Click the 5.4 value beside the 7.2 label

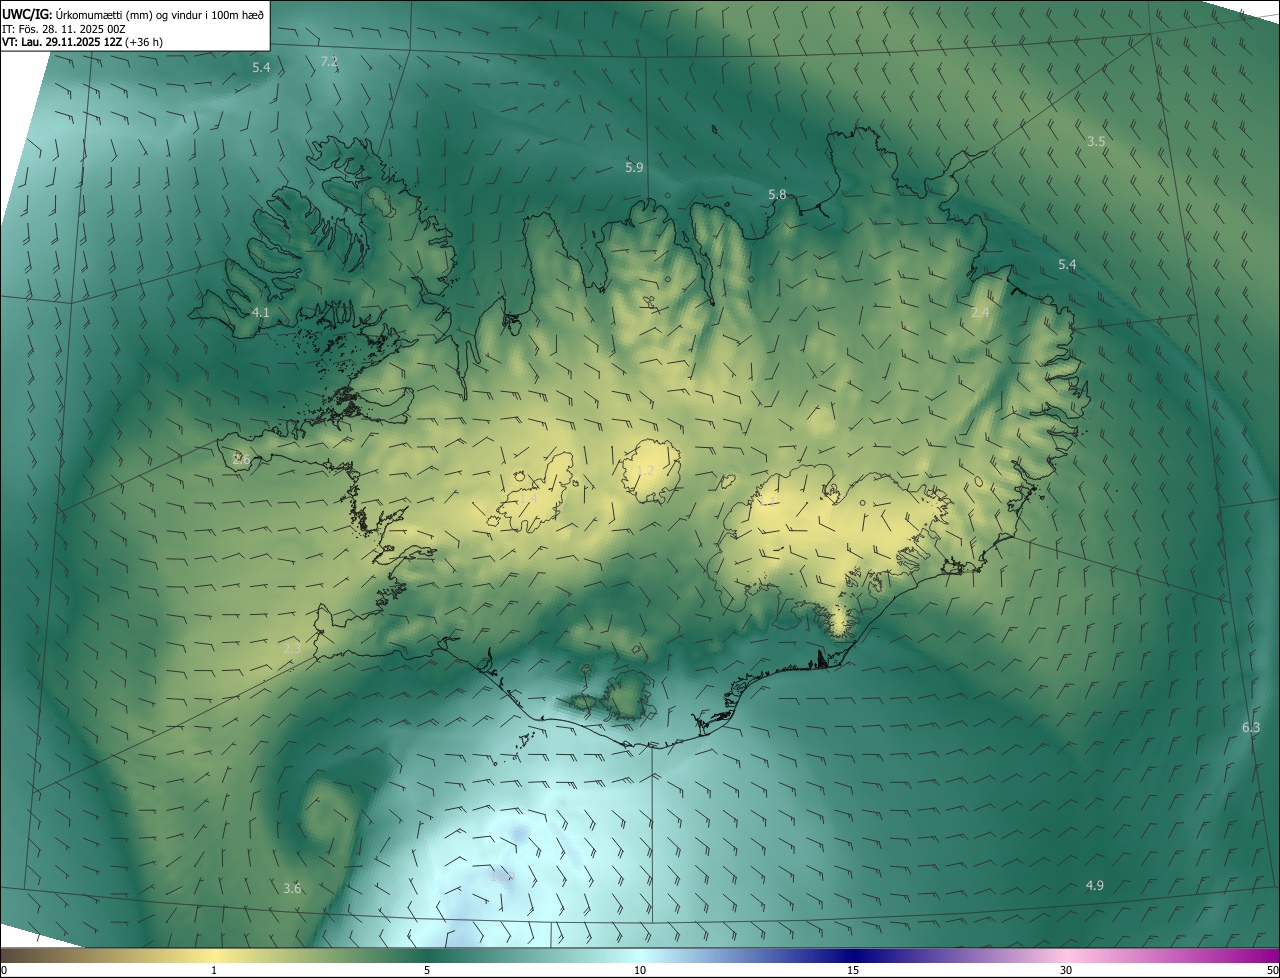[x=261, y=68]
